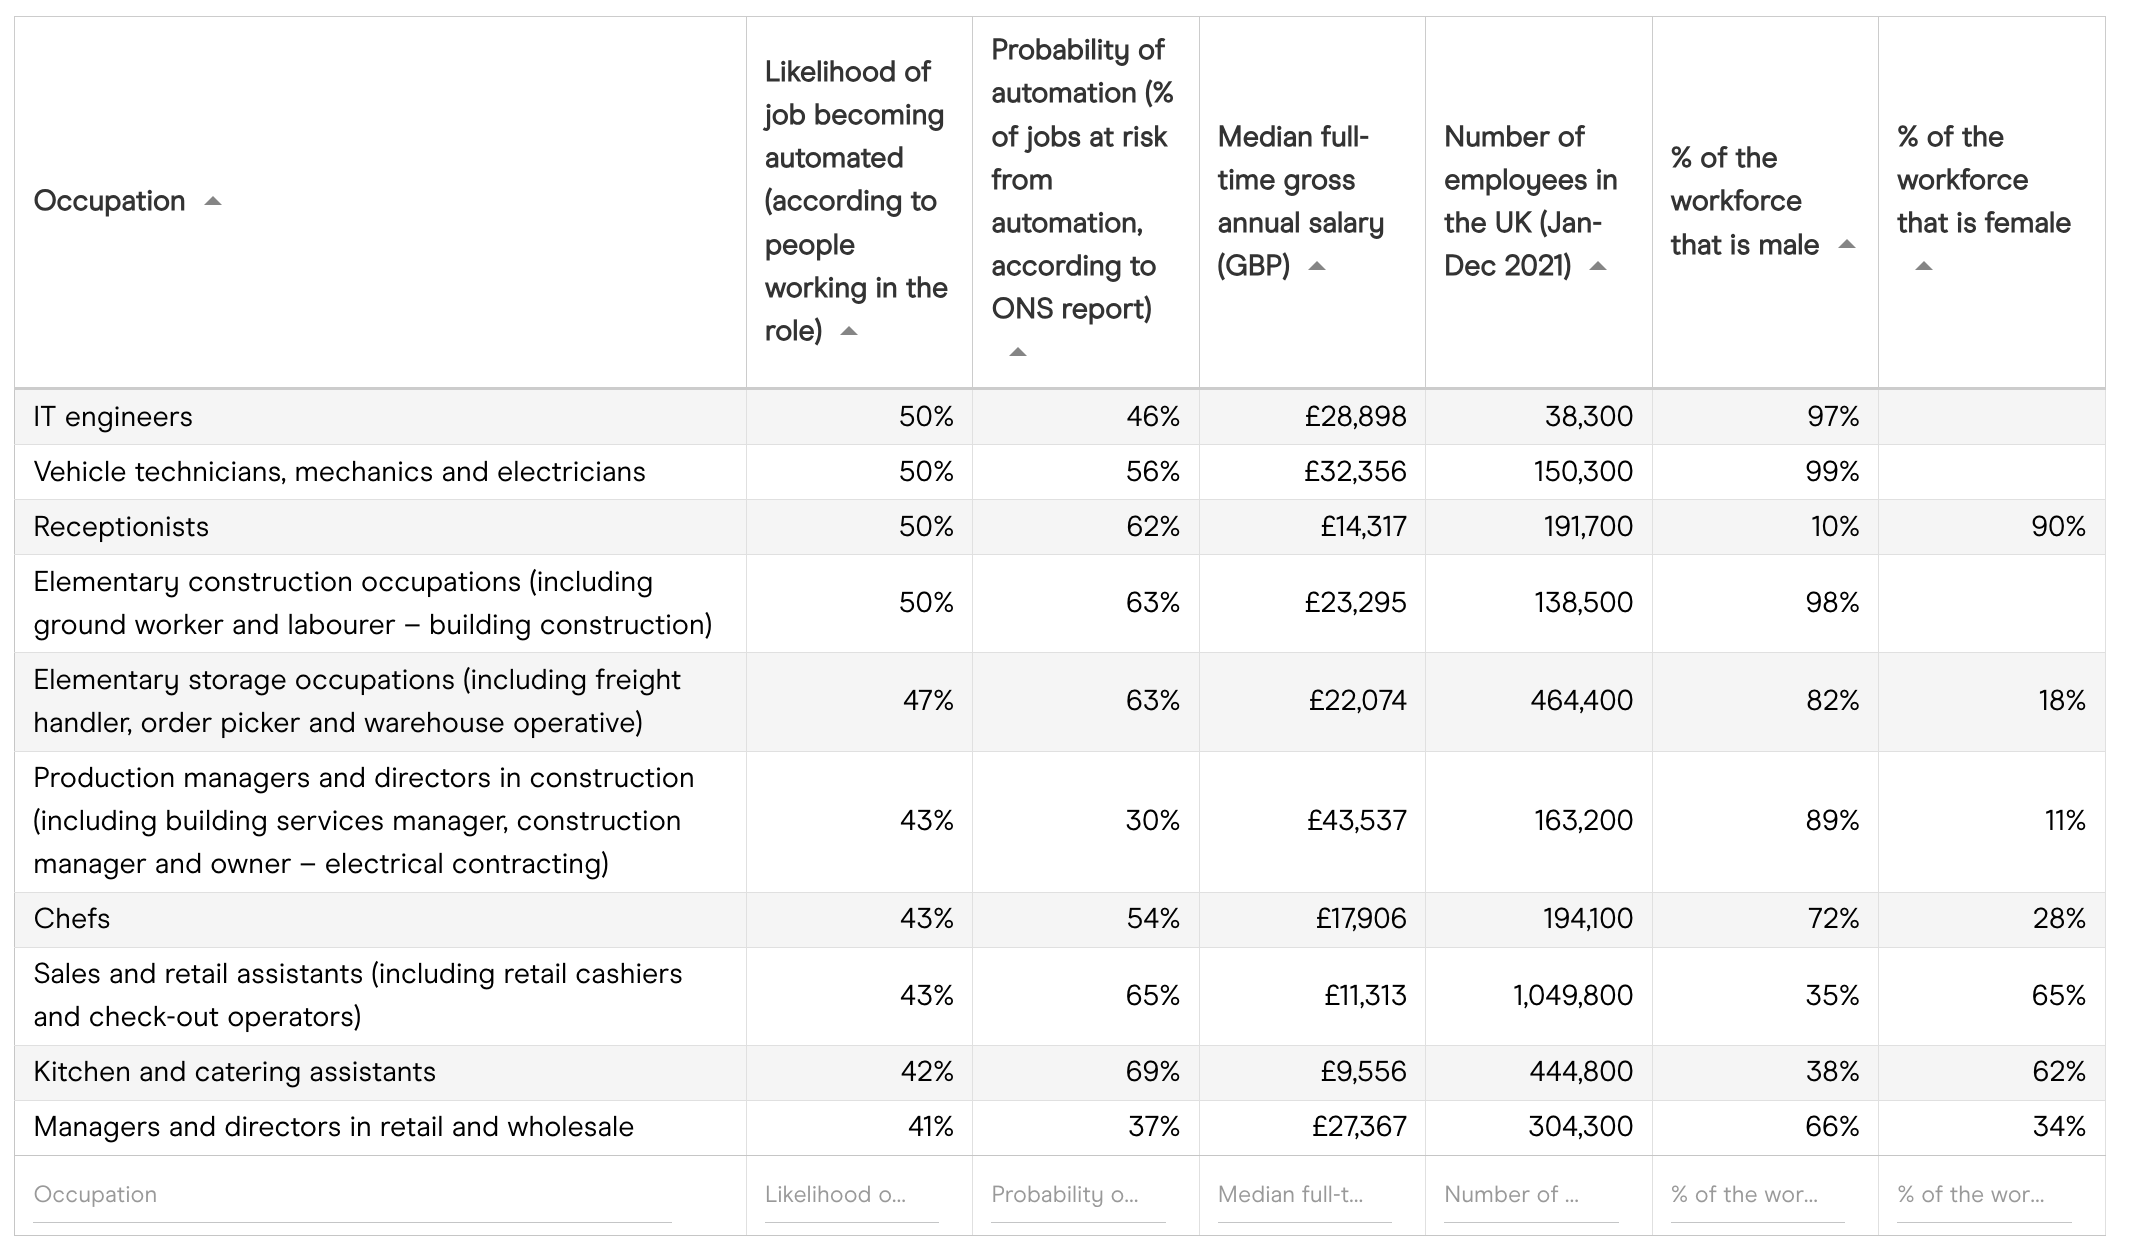Screen dimensions: 2130x1254
Task: Click the Kitchen and catering assistants cell
Action: (235, 1072)
